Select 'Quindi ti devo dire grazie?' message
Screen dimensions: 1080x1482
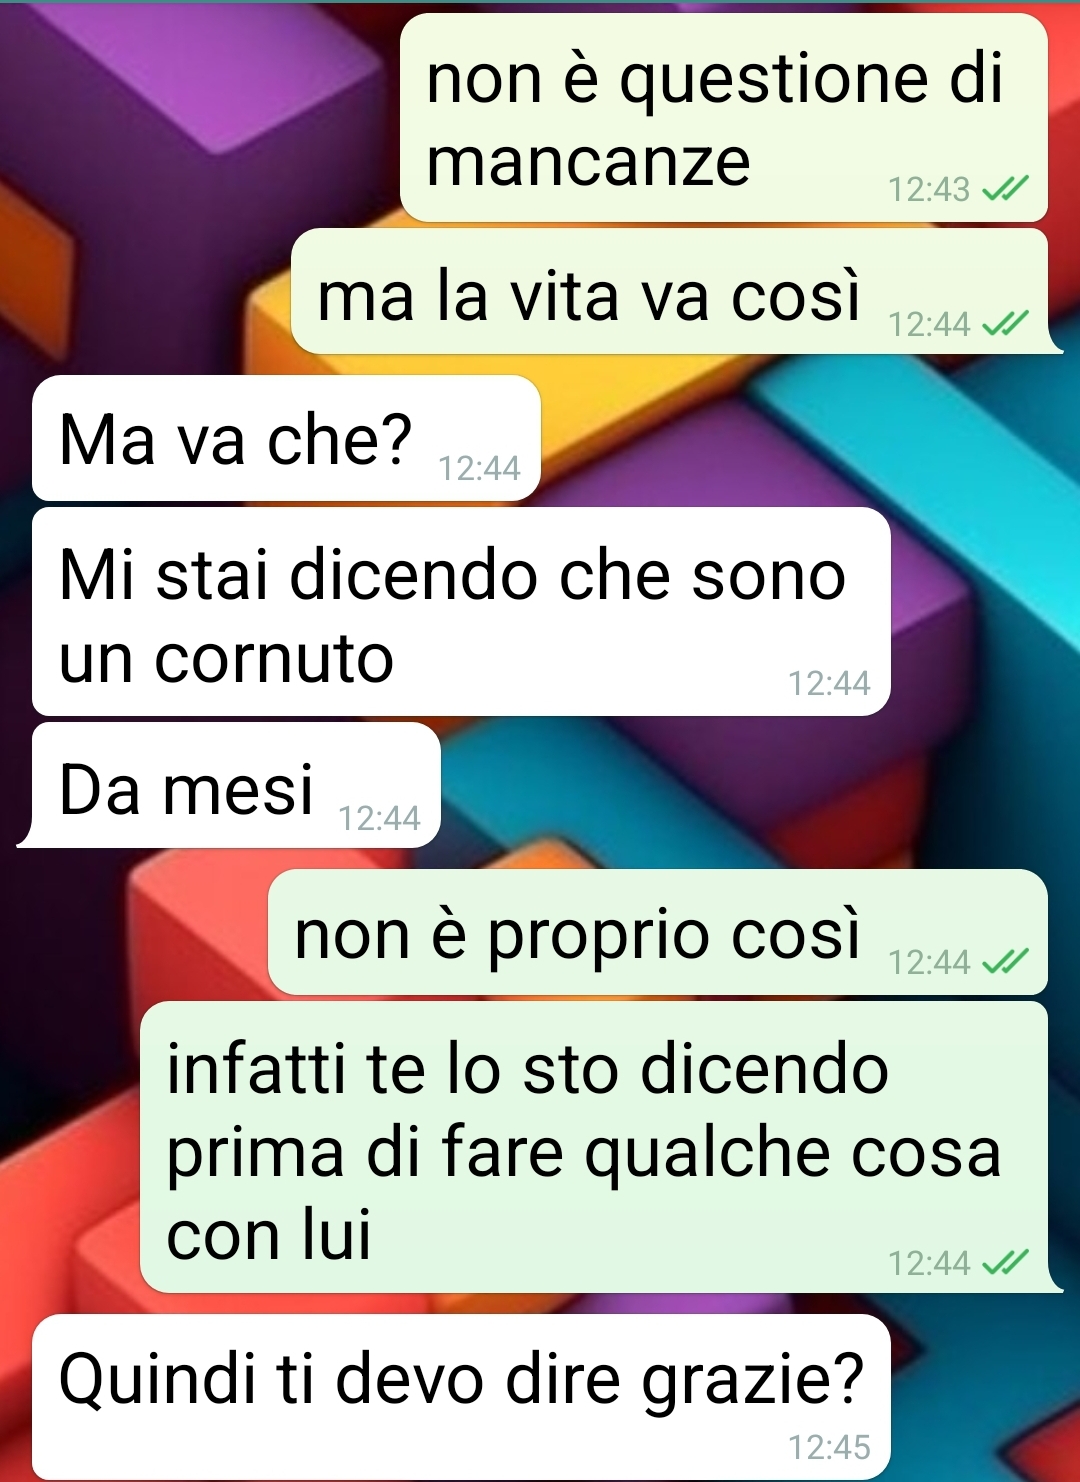point(461,1397)
